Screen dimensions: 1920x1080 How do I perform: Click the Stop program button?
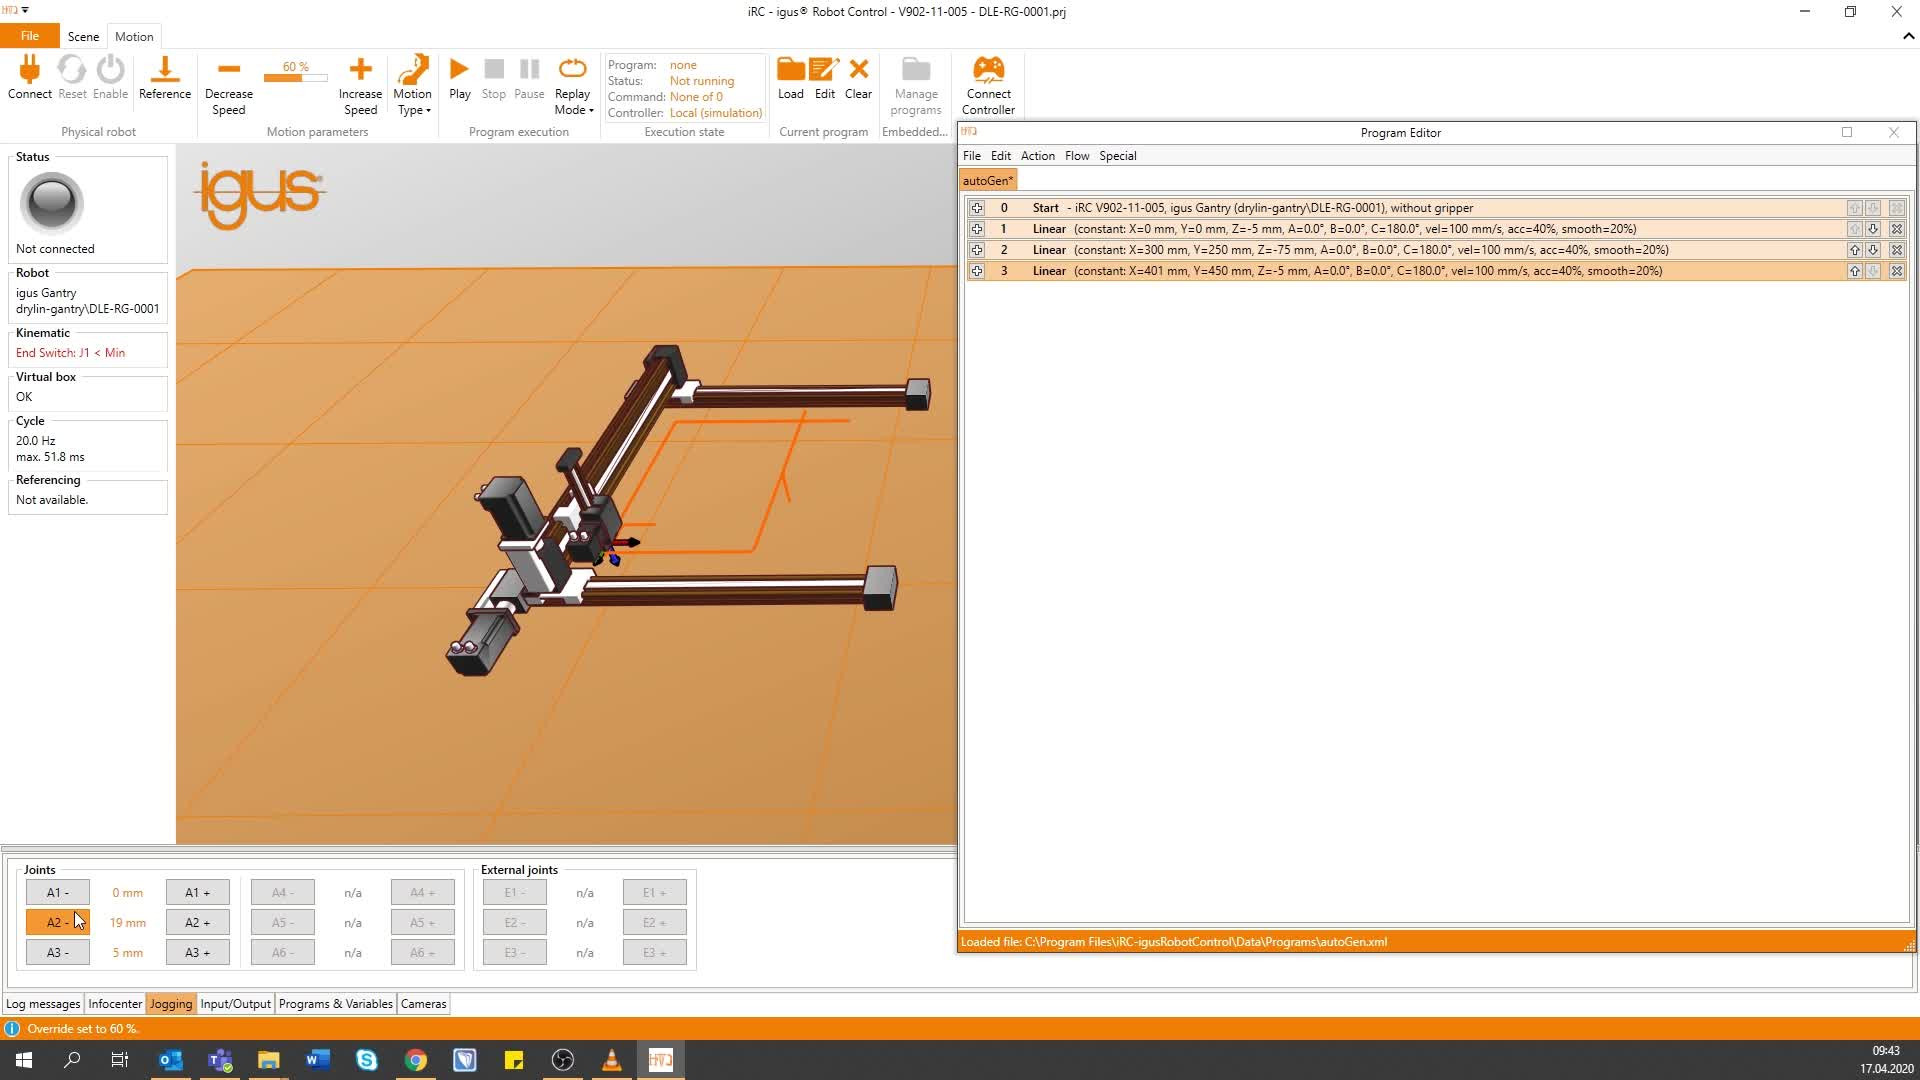pos(494,69)
